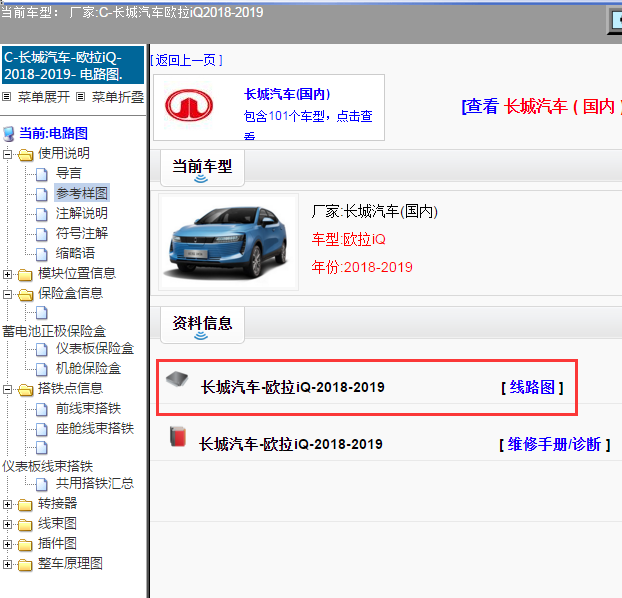This screenshot has width=622, height=598.
Task: Collapse the 使用说明 tree node
Action: (7, 154)
